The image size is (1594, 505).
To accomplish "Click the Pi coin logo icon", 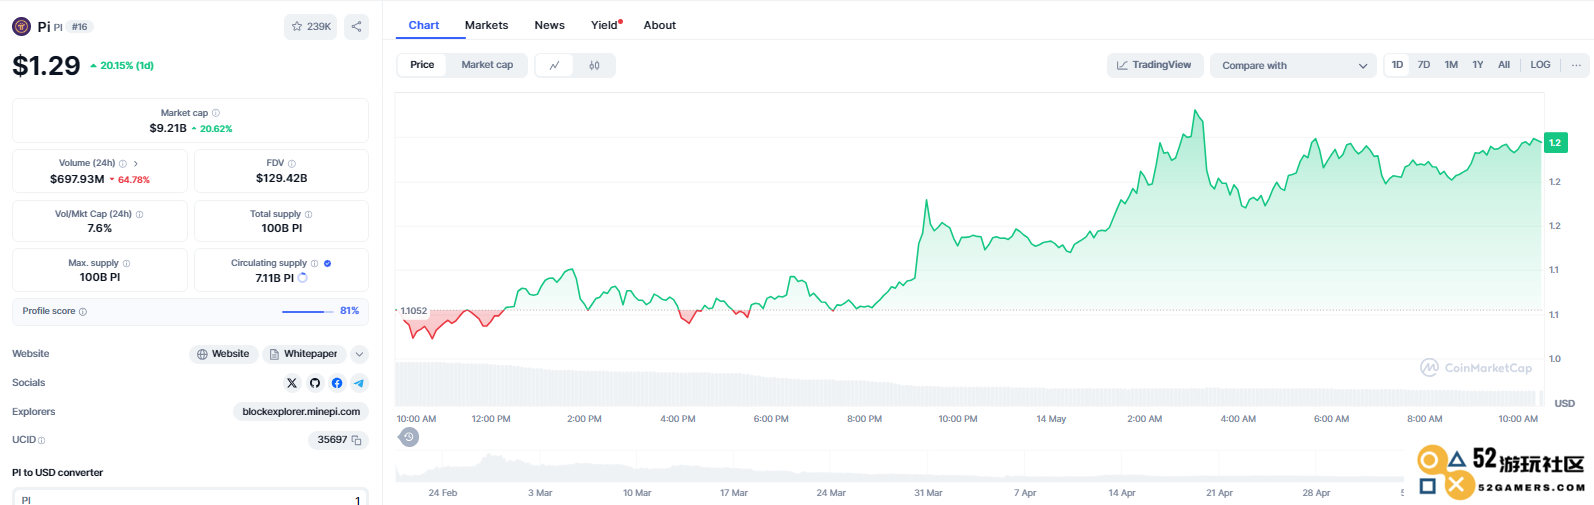I will pyautogui.click(x=21, y=26).
